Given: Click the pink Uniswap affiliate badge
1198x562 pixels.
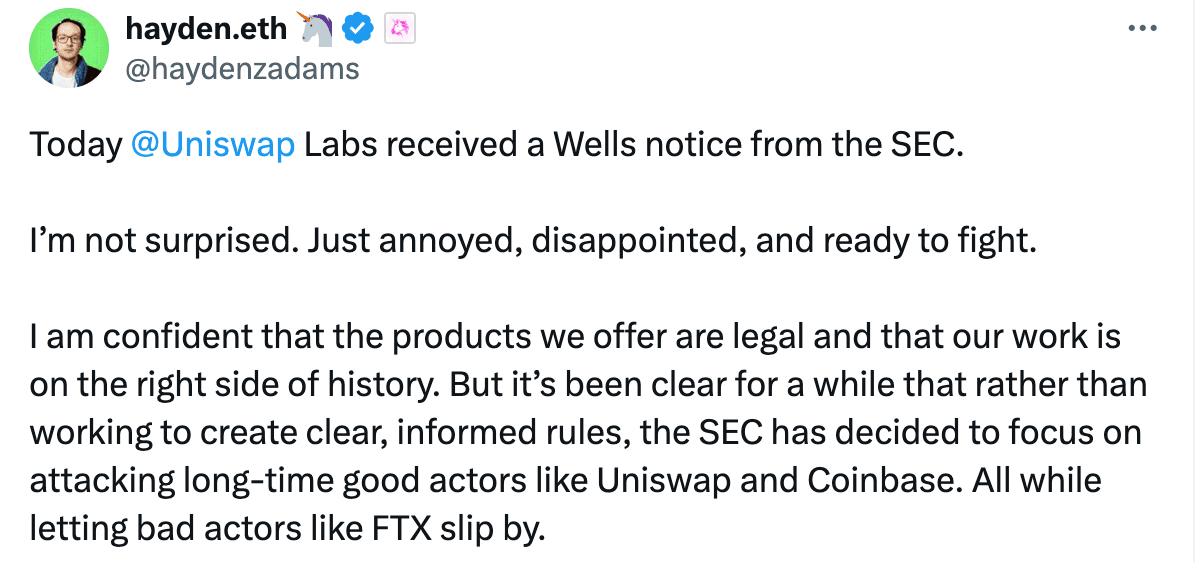Looking at the screenshot, I should (400, 29).
